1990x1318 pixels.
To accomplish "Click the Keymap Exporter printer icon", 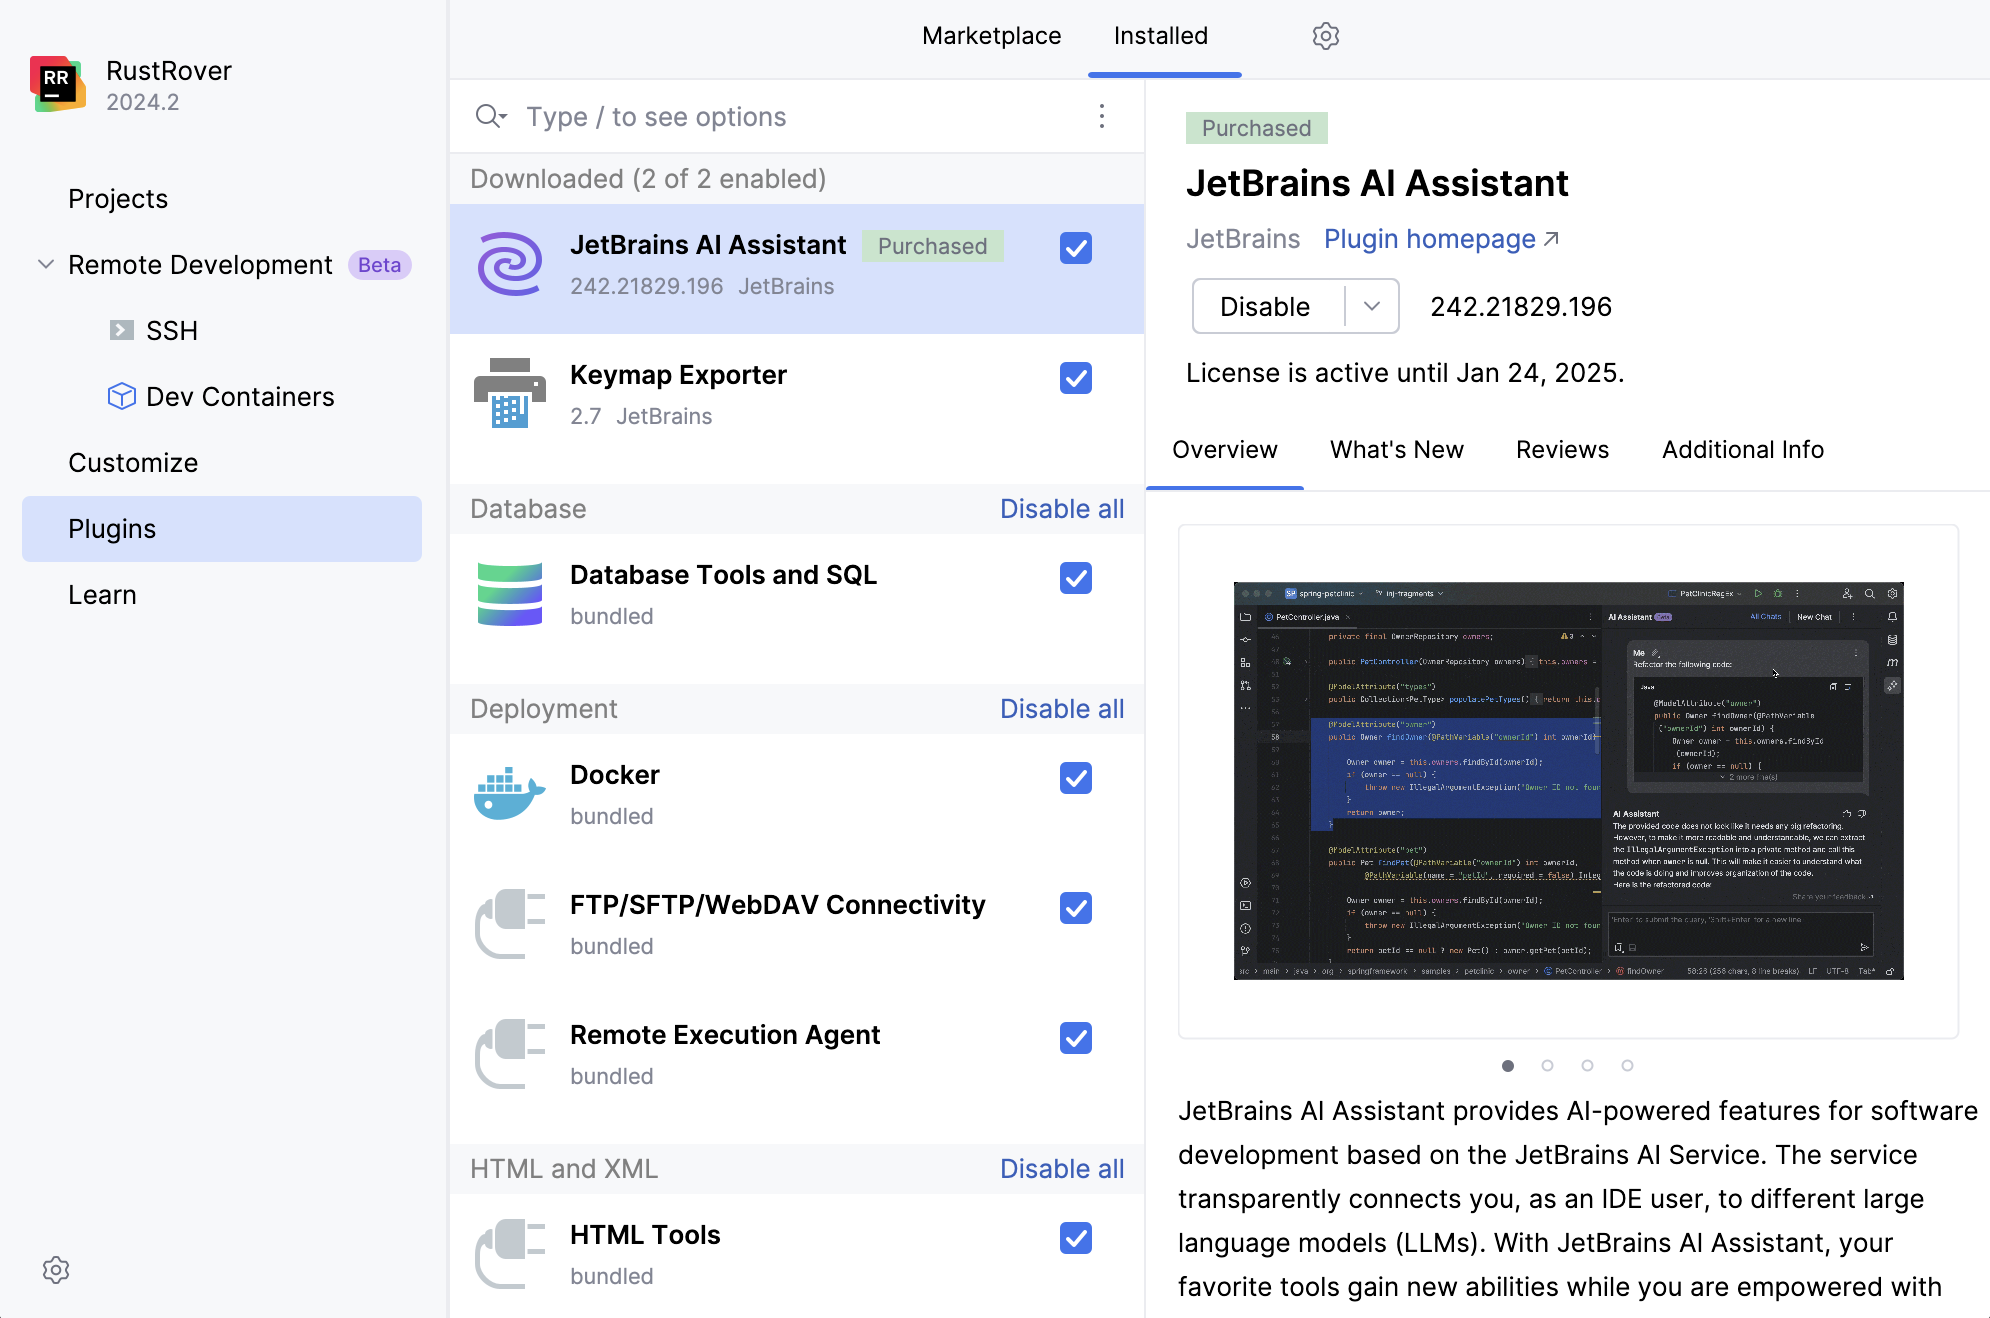I will [x=510, y=393].
